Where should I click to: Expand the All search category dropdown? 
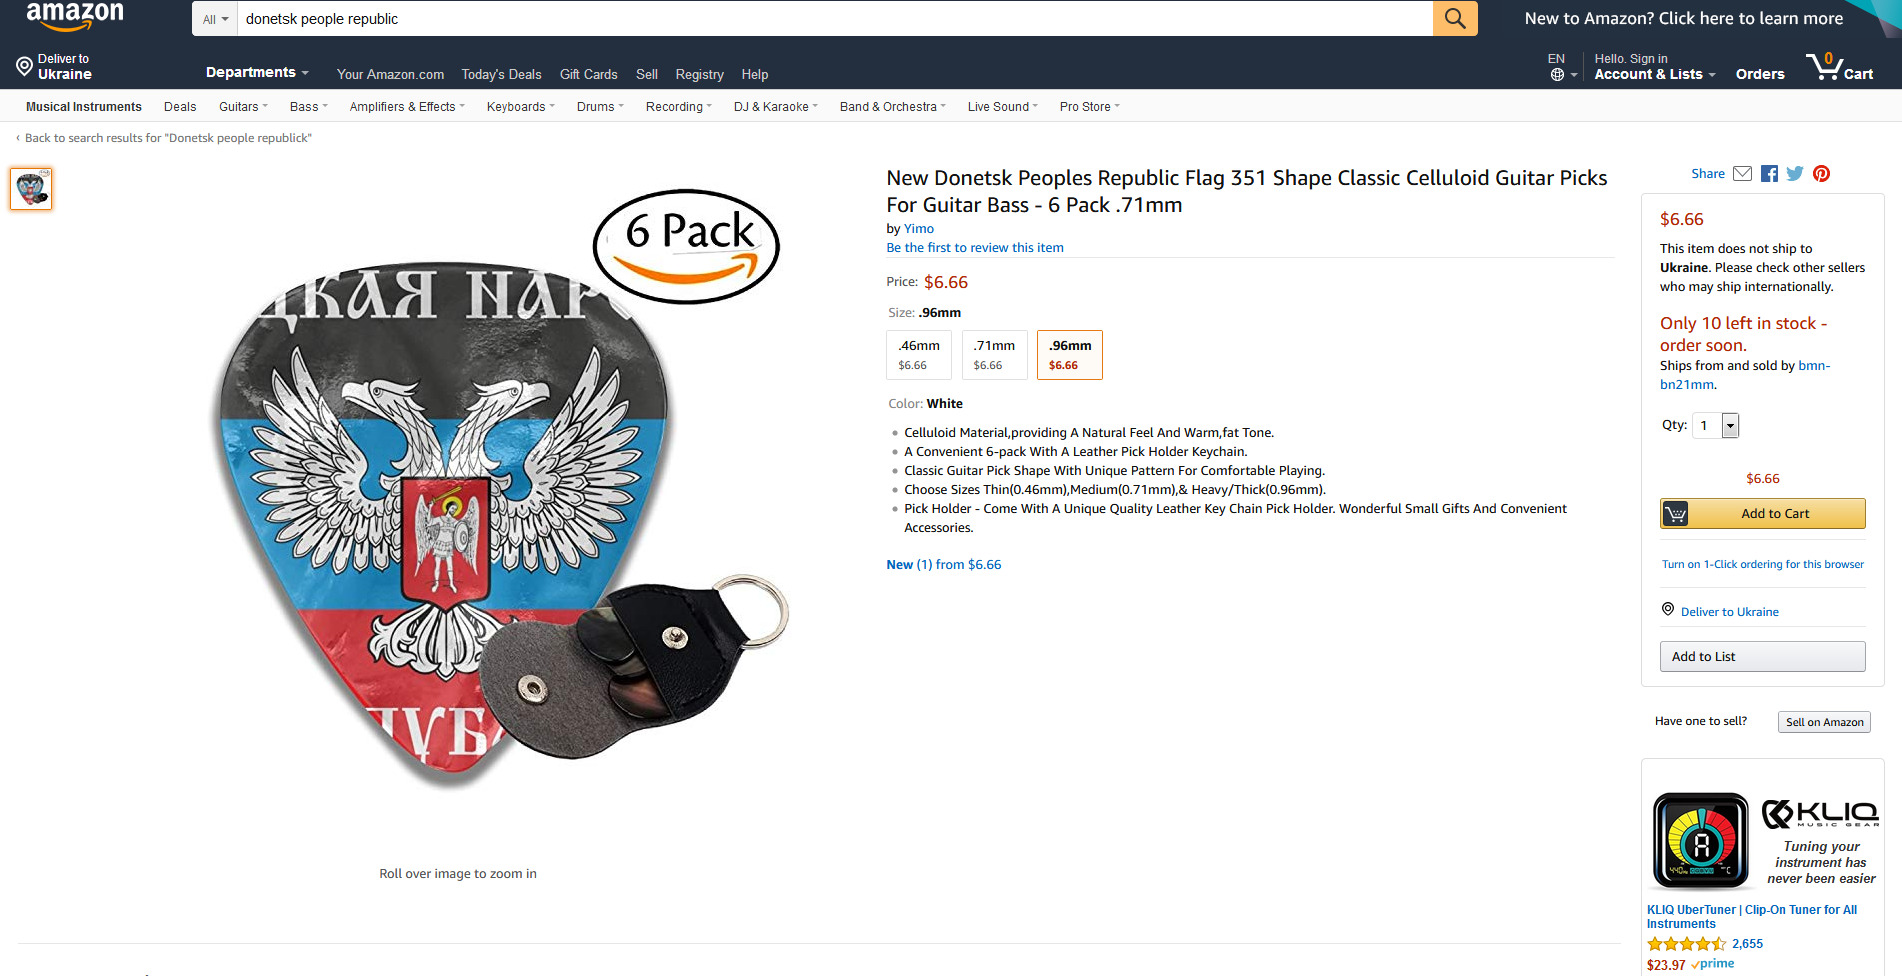click(215, 19)
